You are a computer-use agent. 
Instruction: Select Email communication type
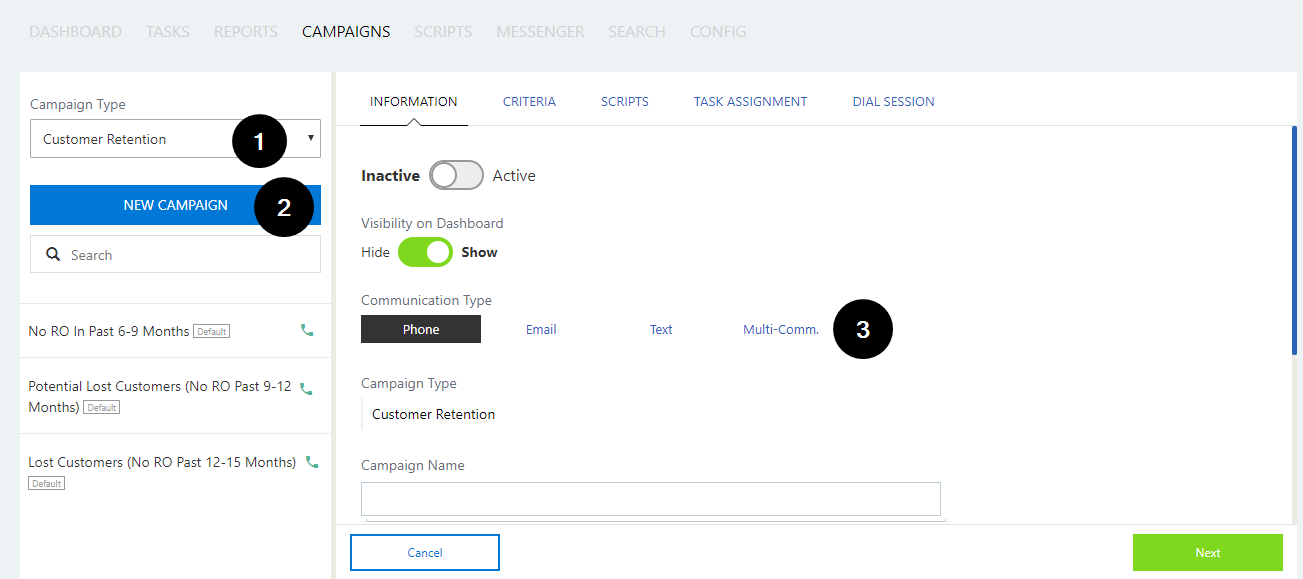point(541,329)
